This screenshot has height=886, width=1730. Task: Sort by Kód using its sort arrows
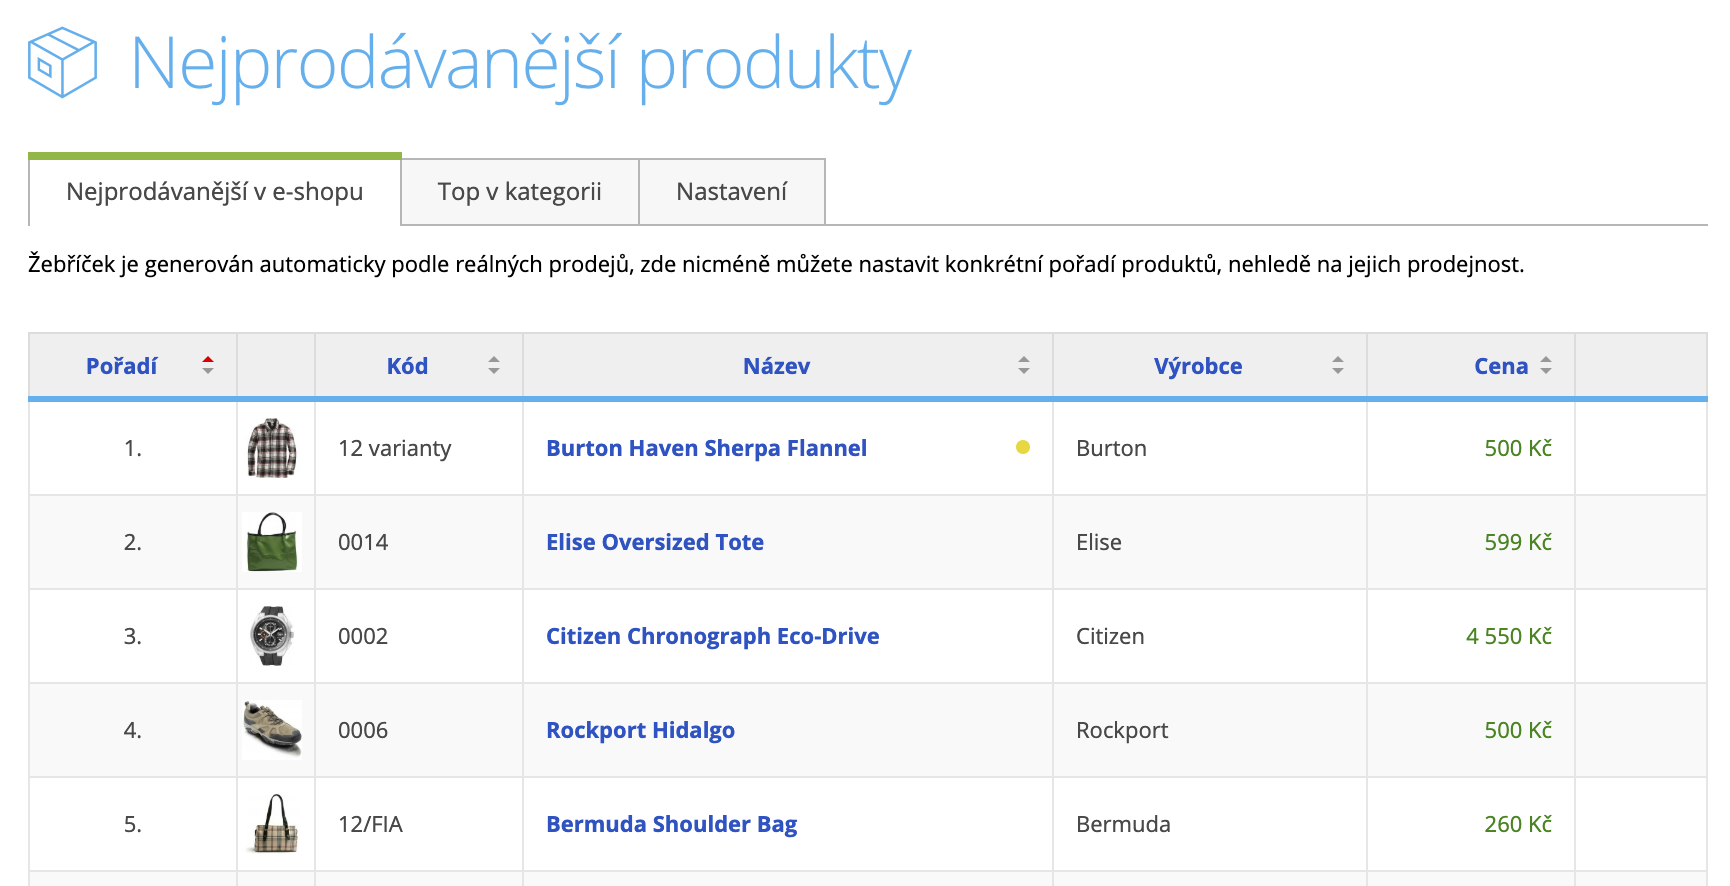494,365
